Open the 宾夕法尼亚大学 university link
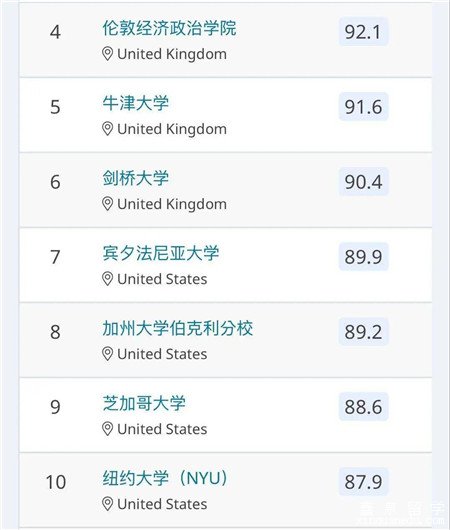Image resolution: width=450 pixels, height=530 pixels. 161,253
